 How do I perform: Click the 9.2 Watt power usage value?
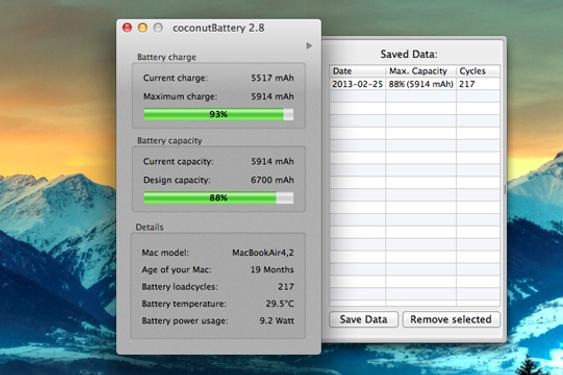[277, 321]
